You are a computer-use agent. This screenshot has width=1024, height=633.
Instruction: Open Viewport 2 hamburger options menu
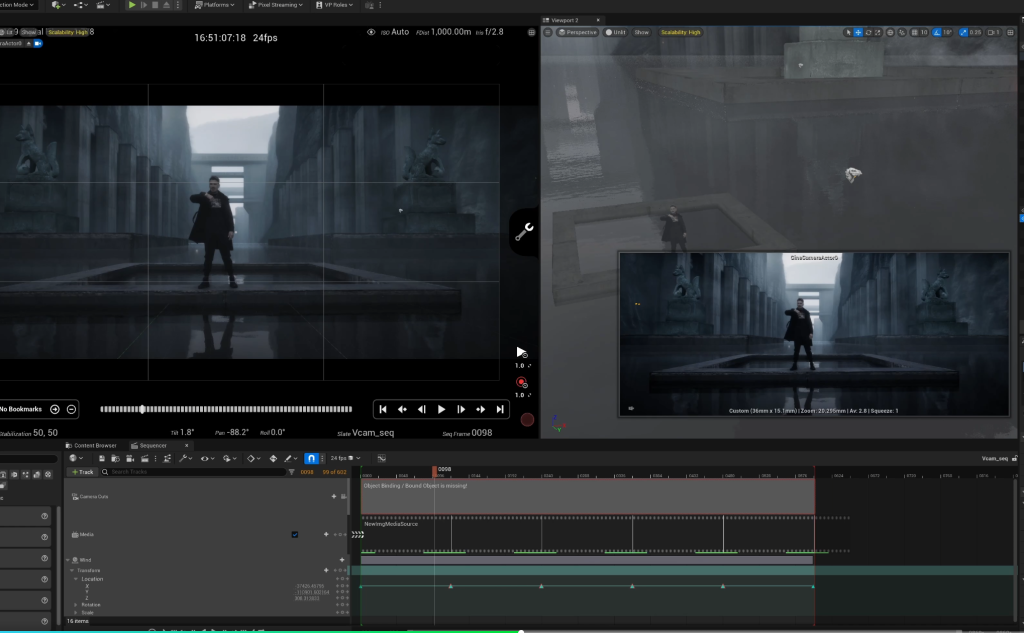click(x=548, y=32)
